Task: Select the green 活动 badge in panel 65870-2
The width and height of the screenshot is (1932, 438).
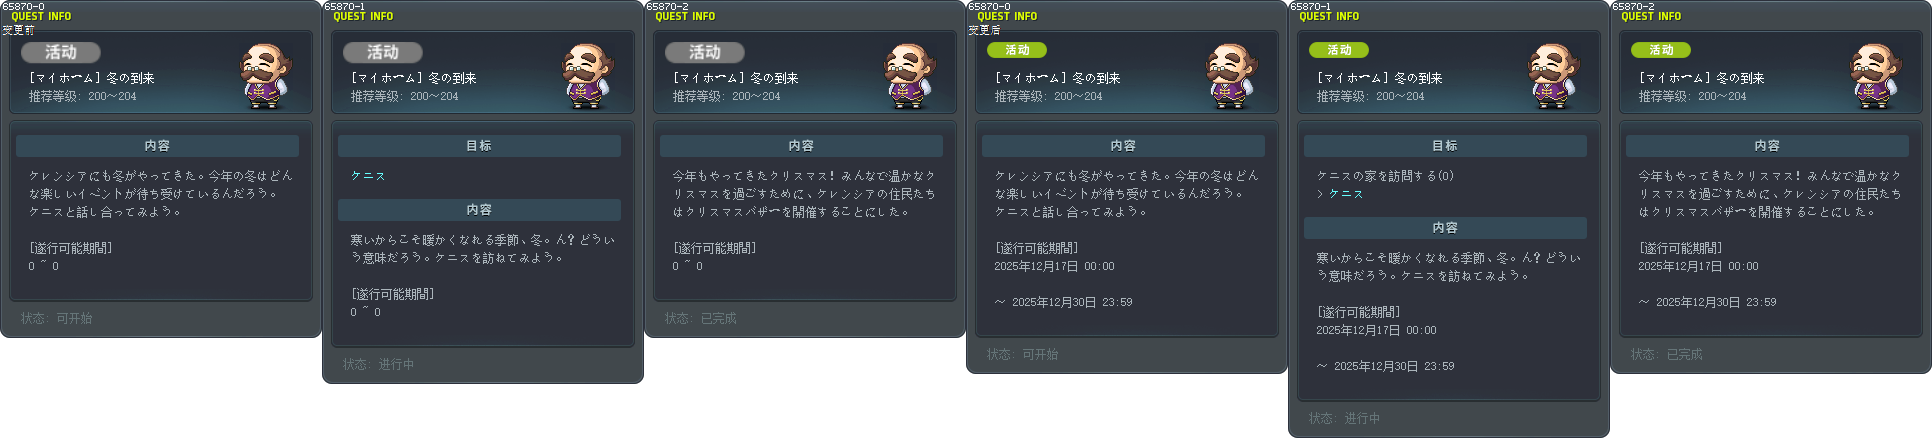Action: coord(1661,50)
